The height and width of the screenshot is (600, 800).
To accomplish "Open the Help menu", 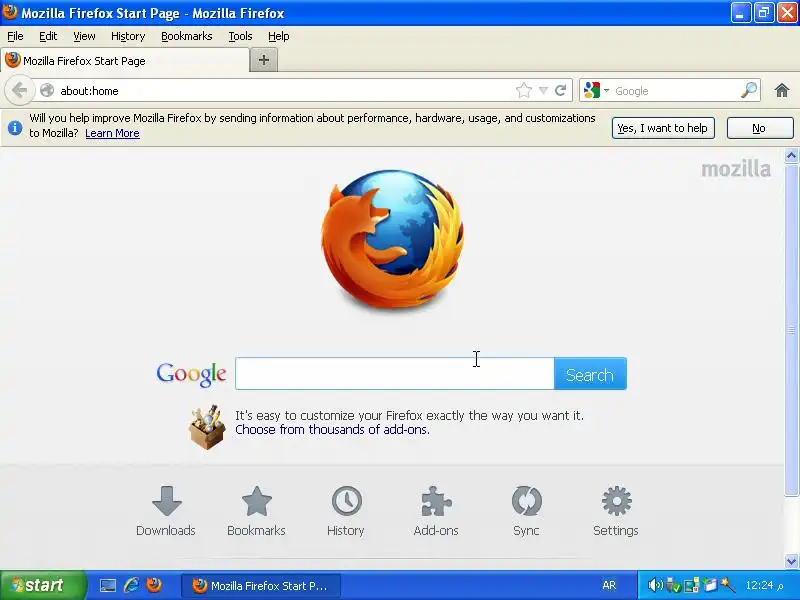I will coord(279,36).
